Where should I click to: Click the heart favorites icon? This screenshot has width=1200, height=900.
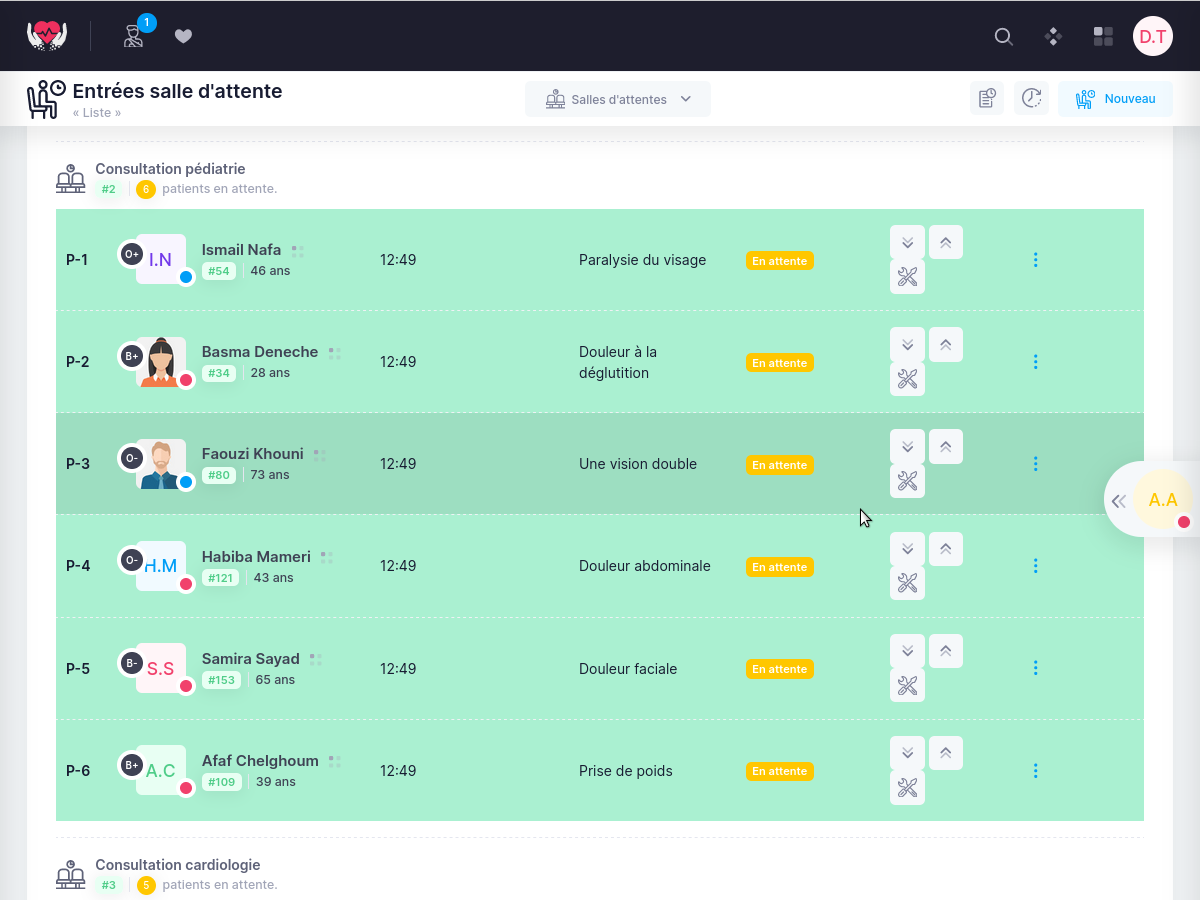coord(183,37)
